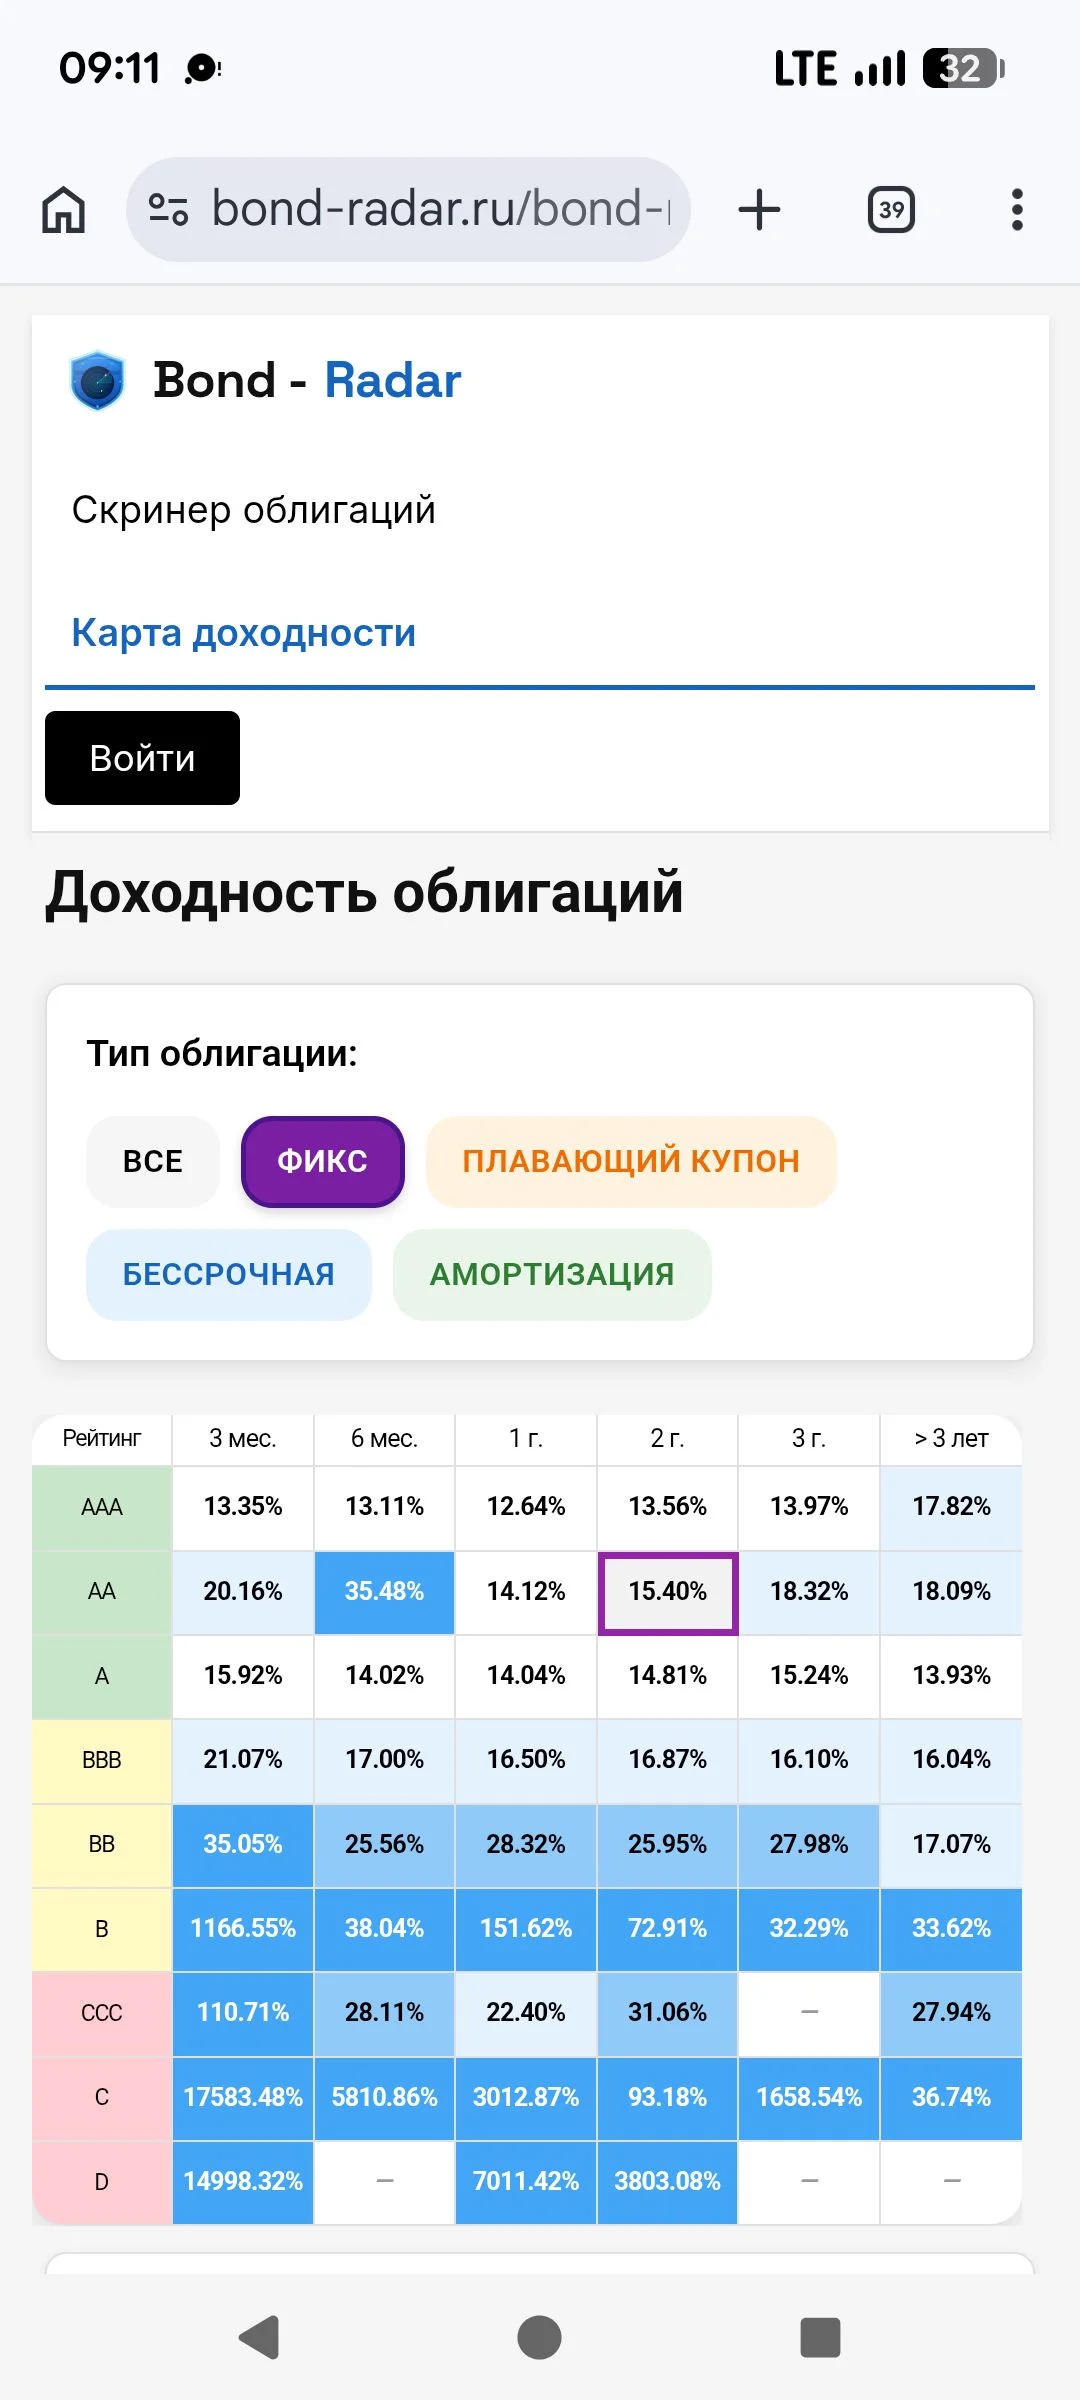Image resolution: width=1080 pixels, height=2400 pixels.
Task: Select the ВСЕ bond type filter
Action: pos(153,1161)
